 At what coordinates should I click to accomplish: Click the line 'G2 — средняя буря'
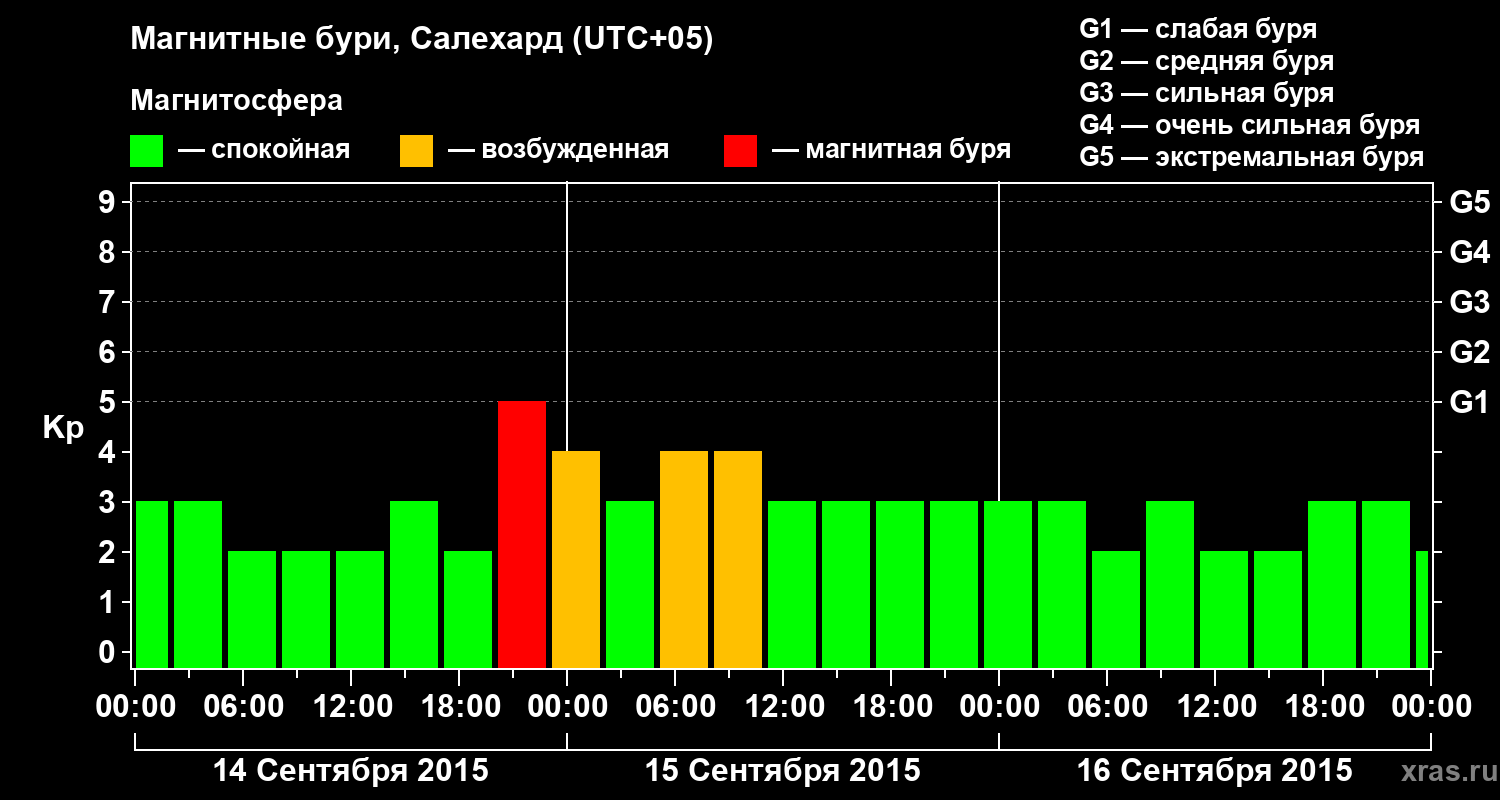pyautogui.click(x=1207, y=61)
